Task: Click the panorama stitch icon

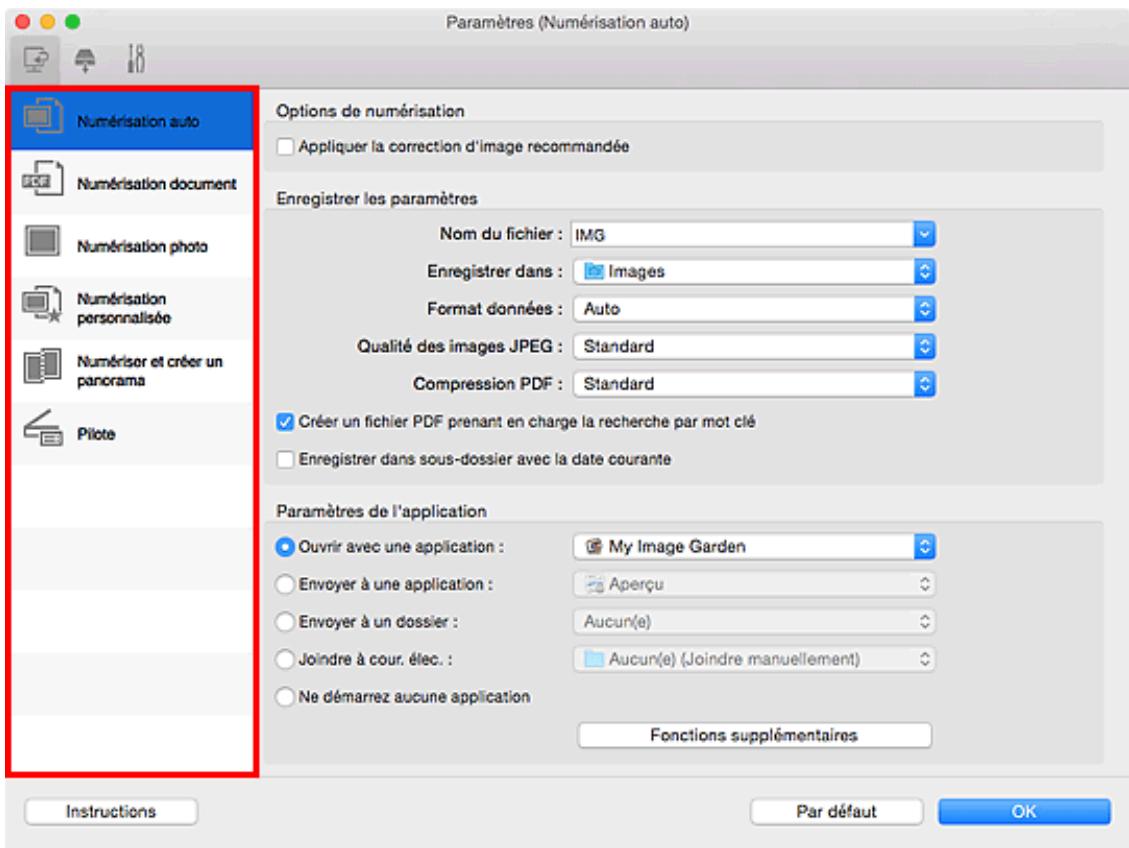Action: point(42,366)
